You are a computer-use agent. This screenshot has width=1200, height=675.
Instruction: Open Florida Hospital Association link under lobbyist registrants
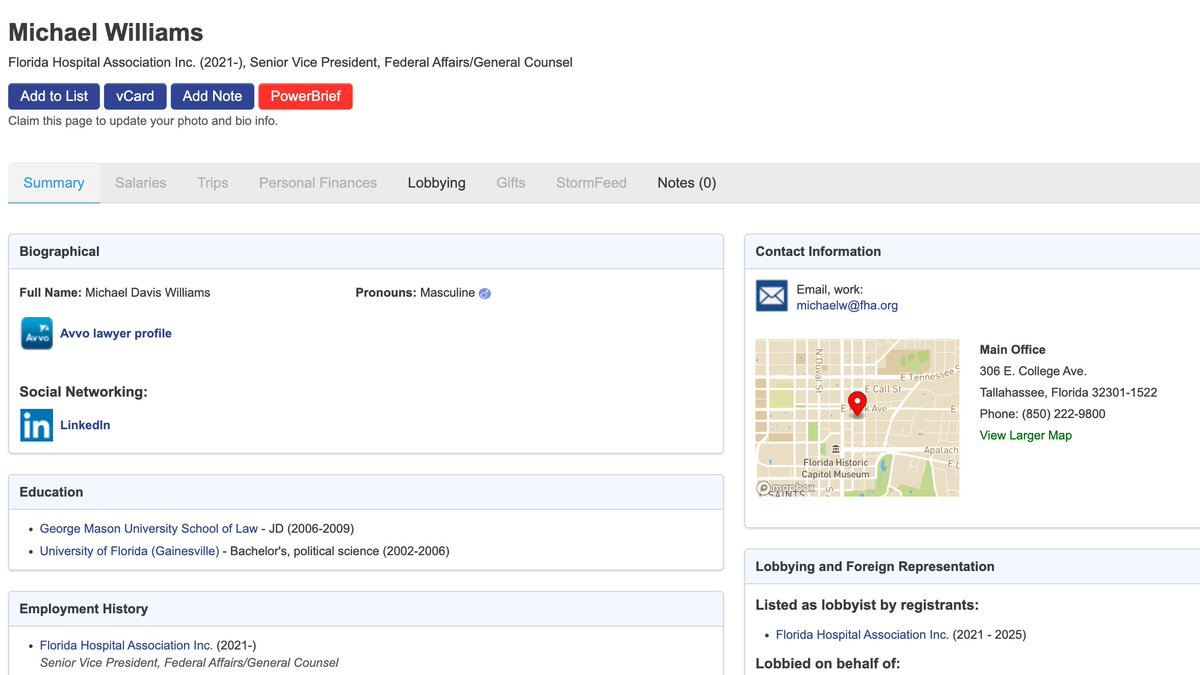coord(862,634)
